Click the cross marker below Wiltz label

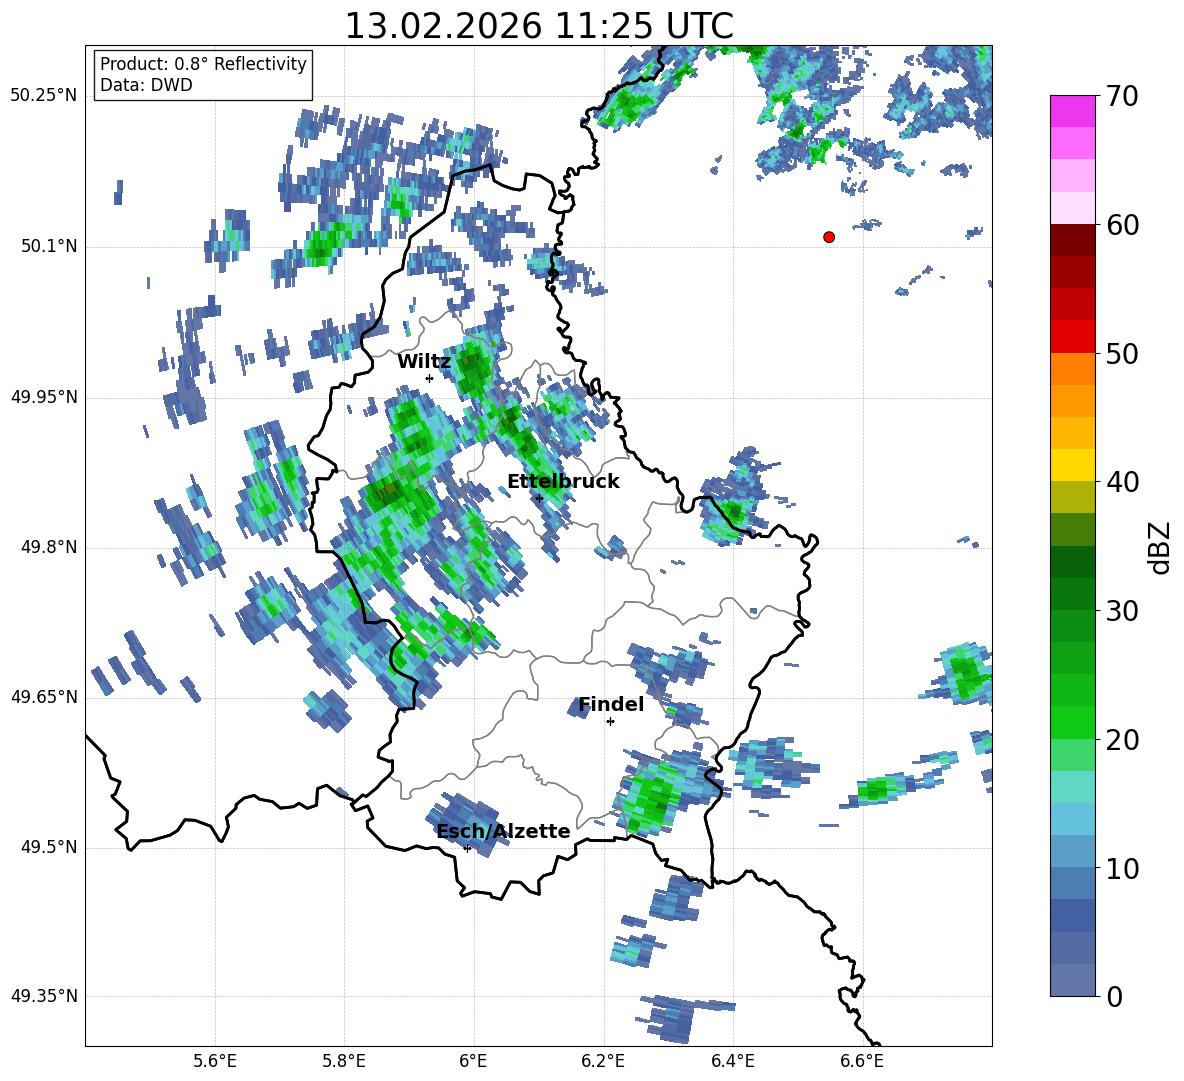pyautogui.click(x=429, y=378)
